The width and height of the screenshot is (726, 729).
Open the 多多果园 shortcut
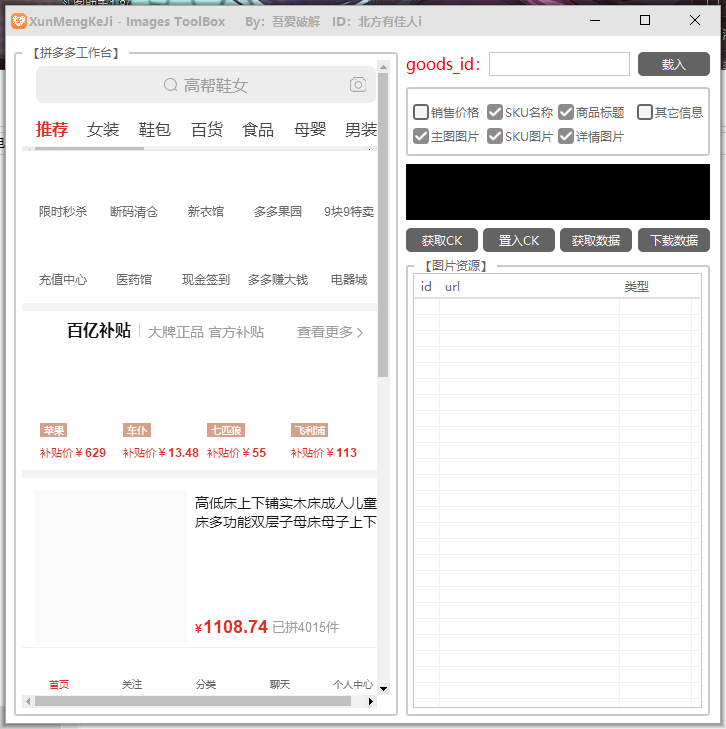pyautogui.click(x=277, y=211)
